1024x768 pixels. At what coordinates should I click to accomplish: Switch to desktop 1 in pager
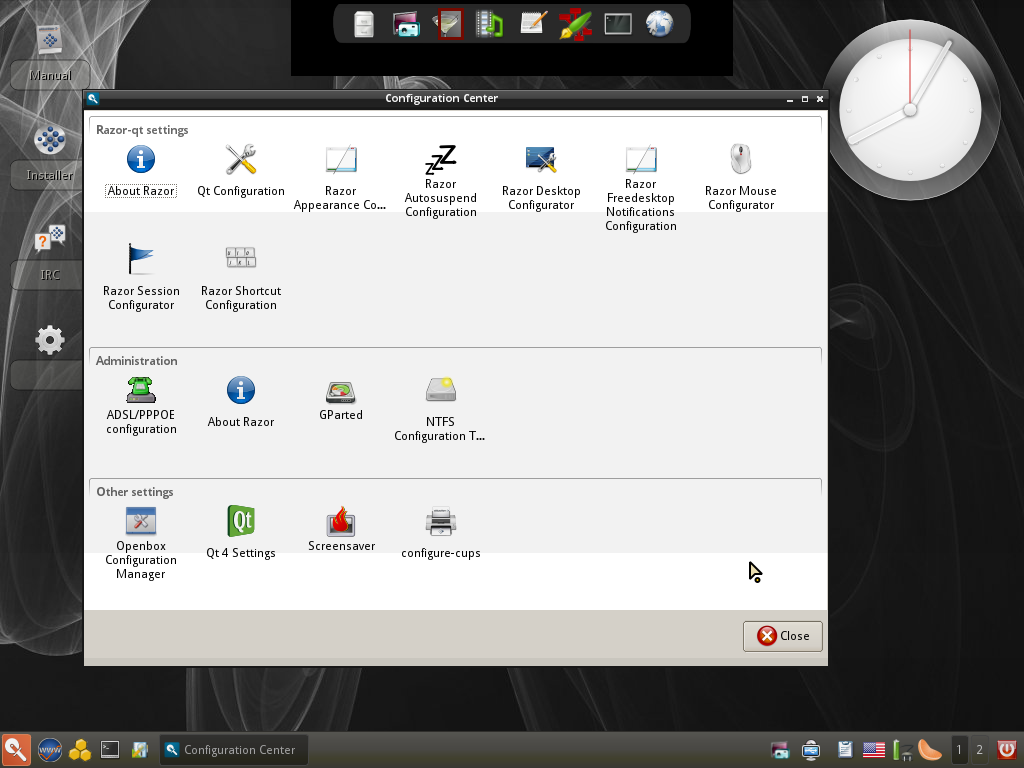959,750
